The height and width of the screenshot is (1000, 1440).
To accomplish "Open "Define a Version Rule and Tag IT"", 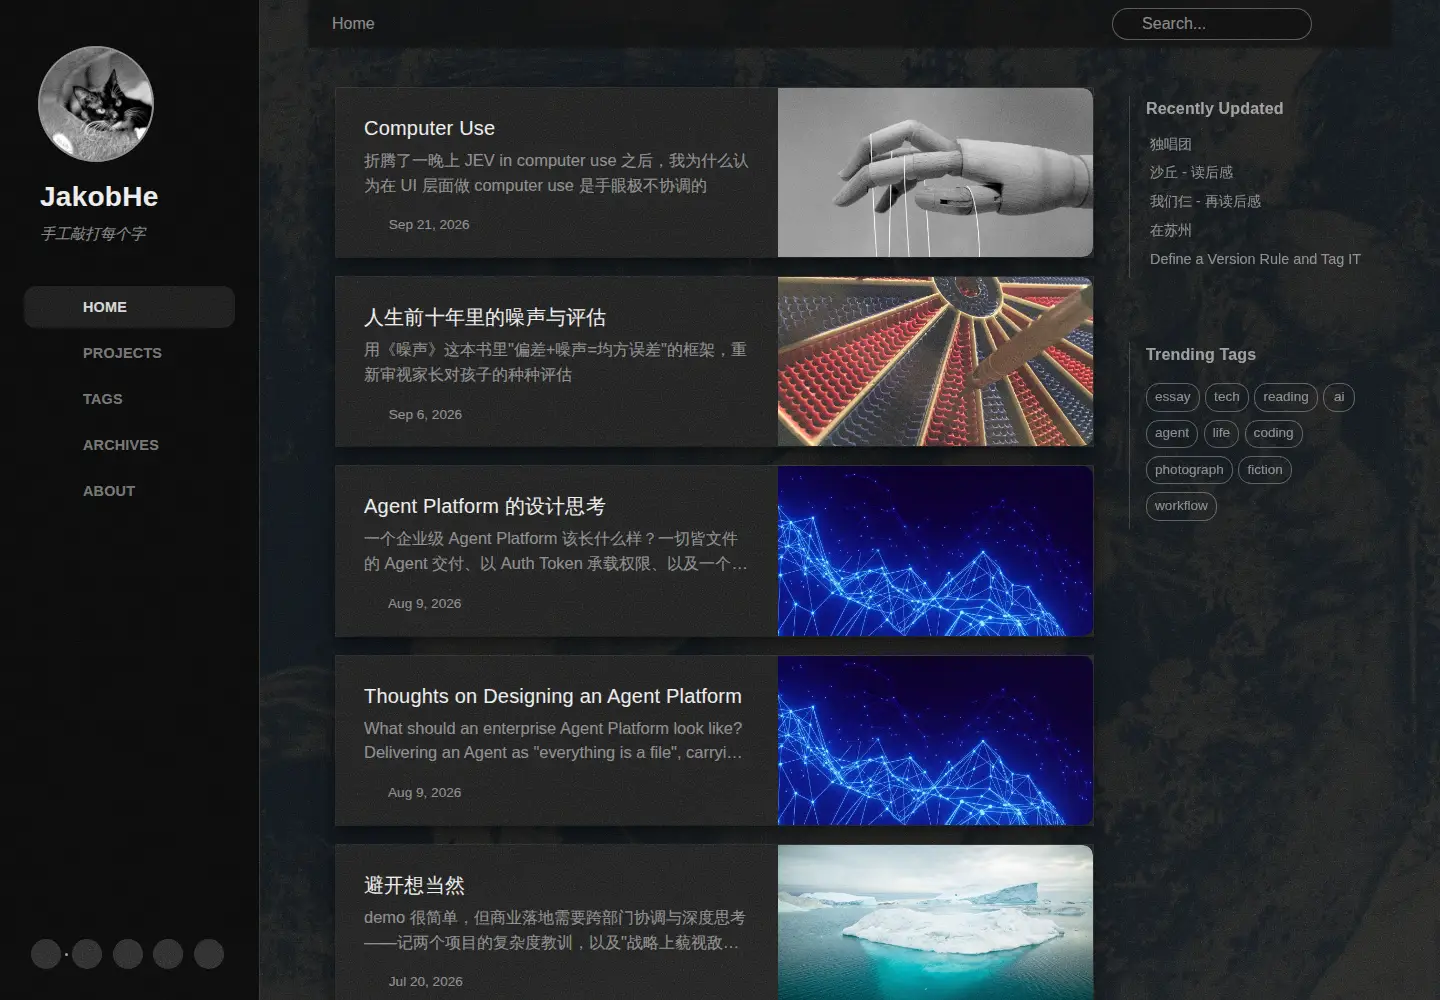I will click(x=1255, y=259).
